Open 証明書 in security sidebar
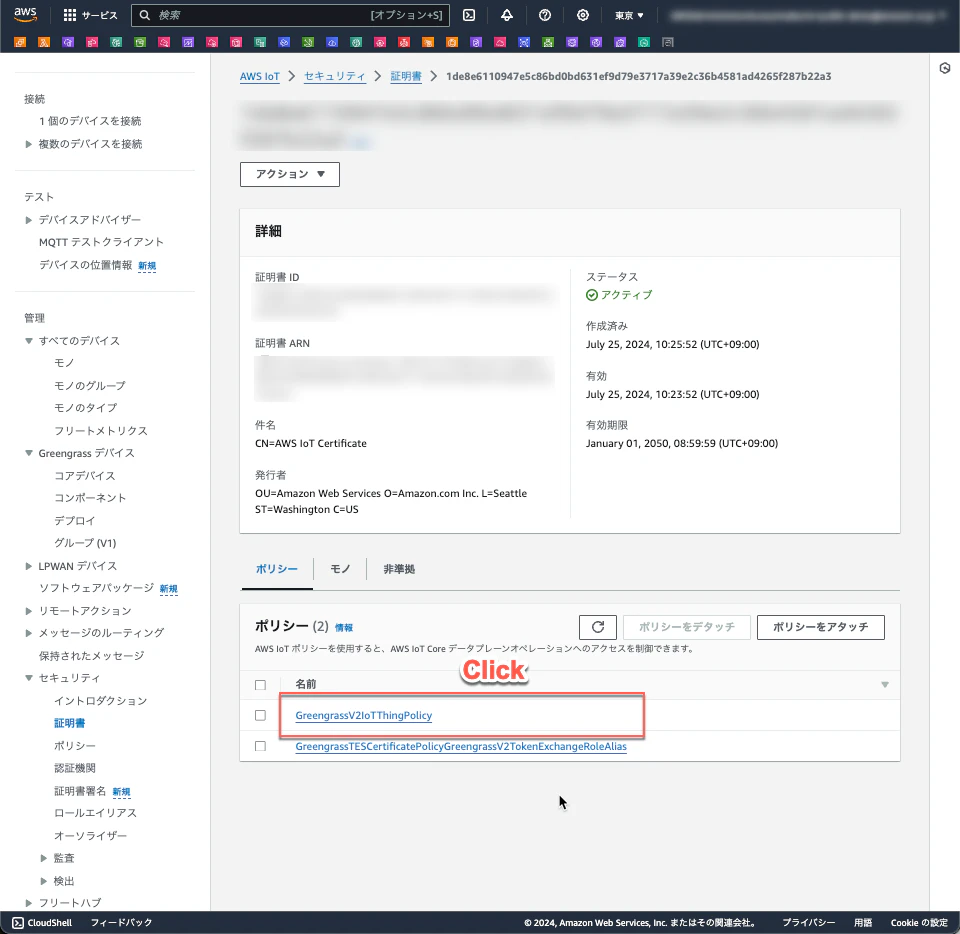 point(69,723)
